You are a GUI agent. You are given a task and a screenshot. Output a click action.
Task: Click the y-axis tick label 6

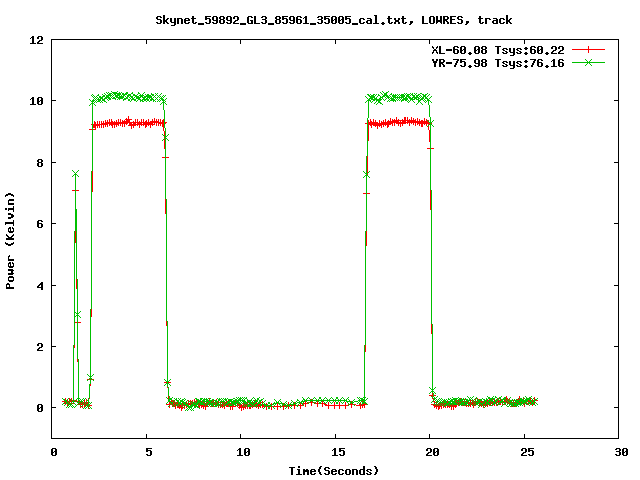coord(40,224)
